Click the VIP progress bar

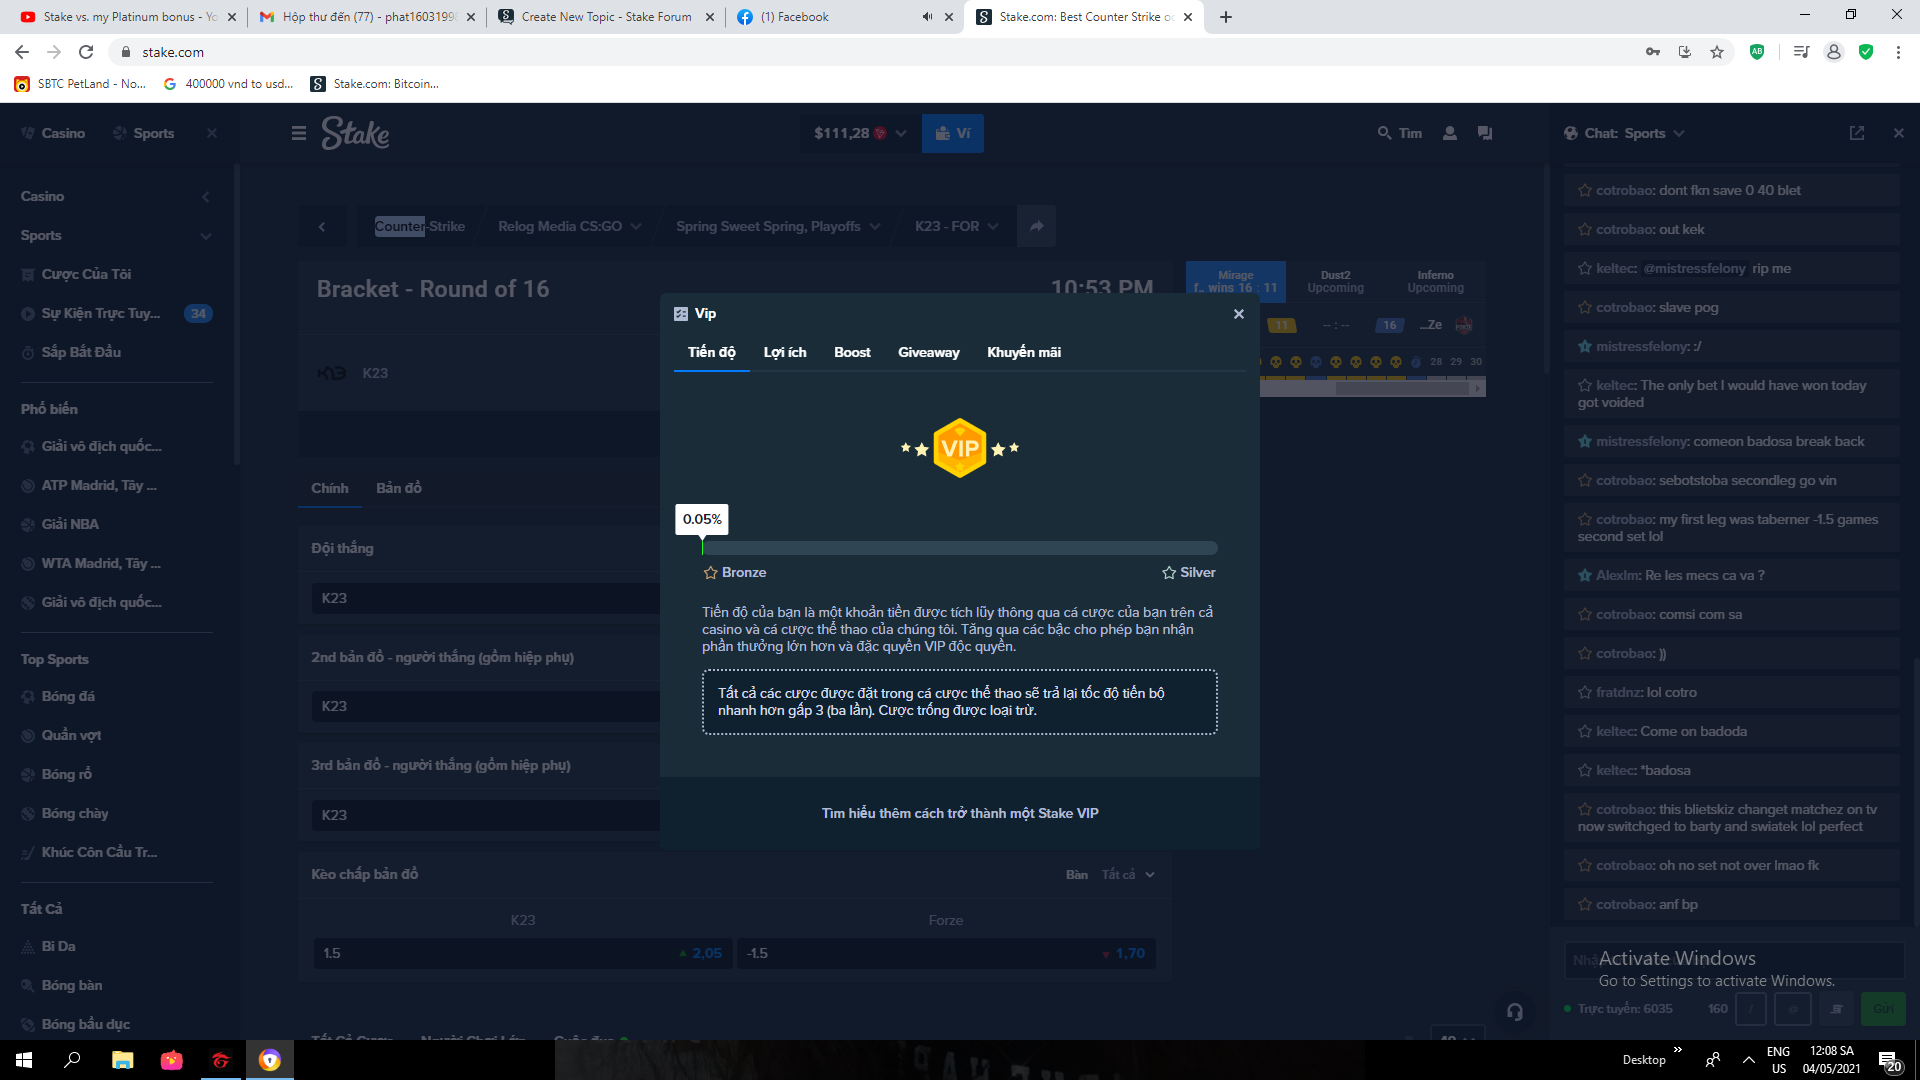click(x=959, y=548)
